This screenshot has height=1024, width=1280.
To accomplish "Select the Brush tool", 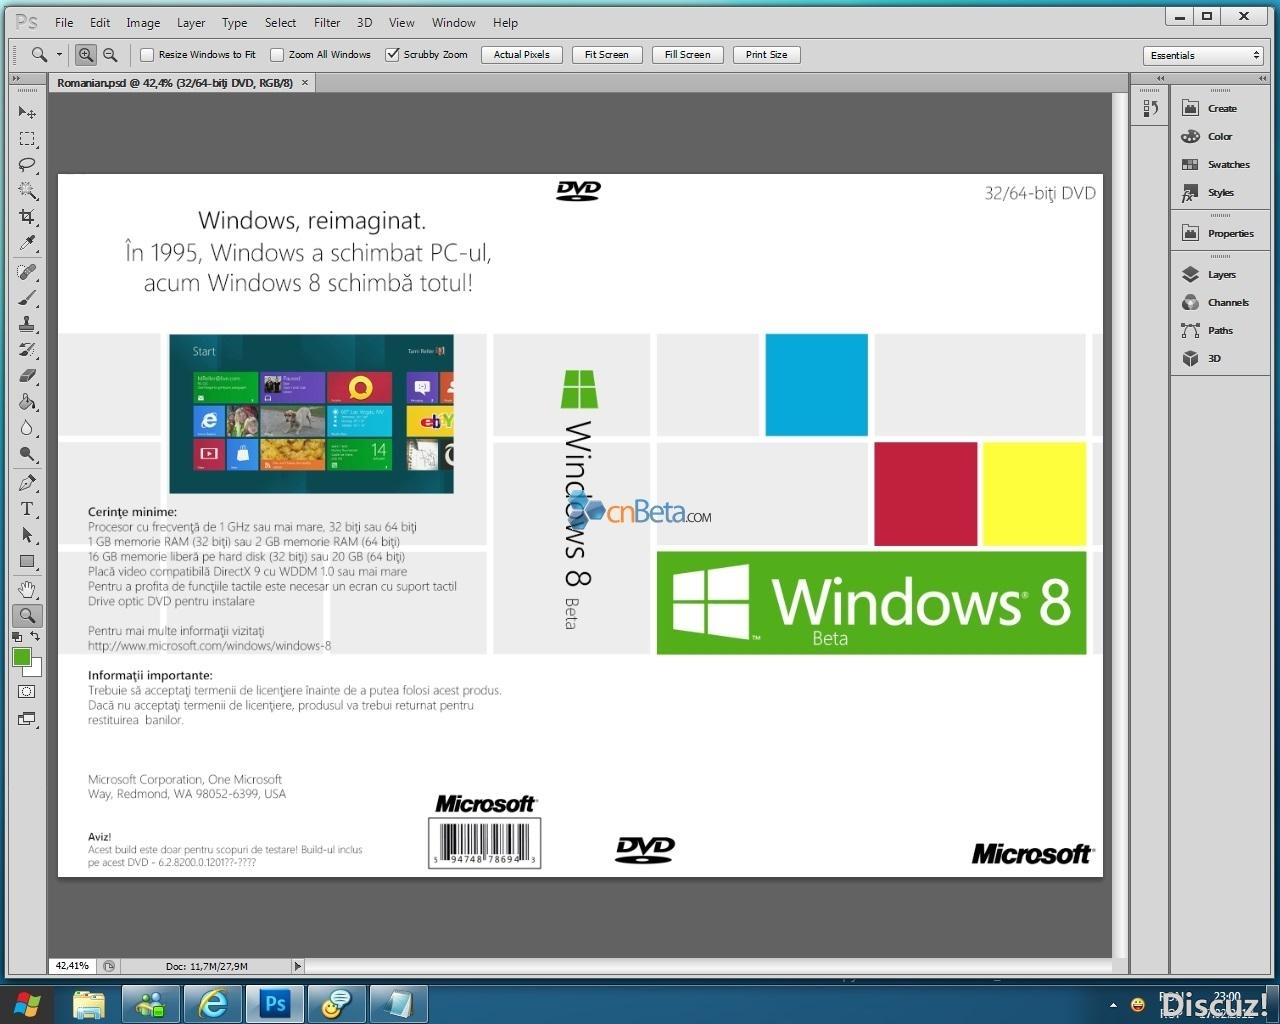I will pos(27,298).
